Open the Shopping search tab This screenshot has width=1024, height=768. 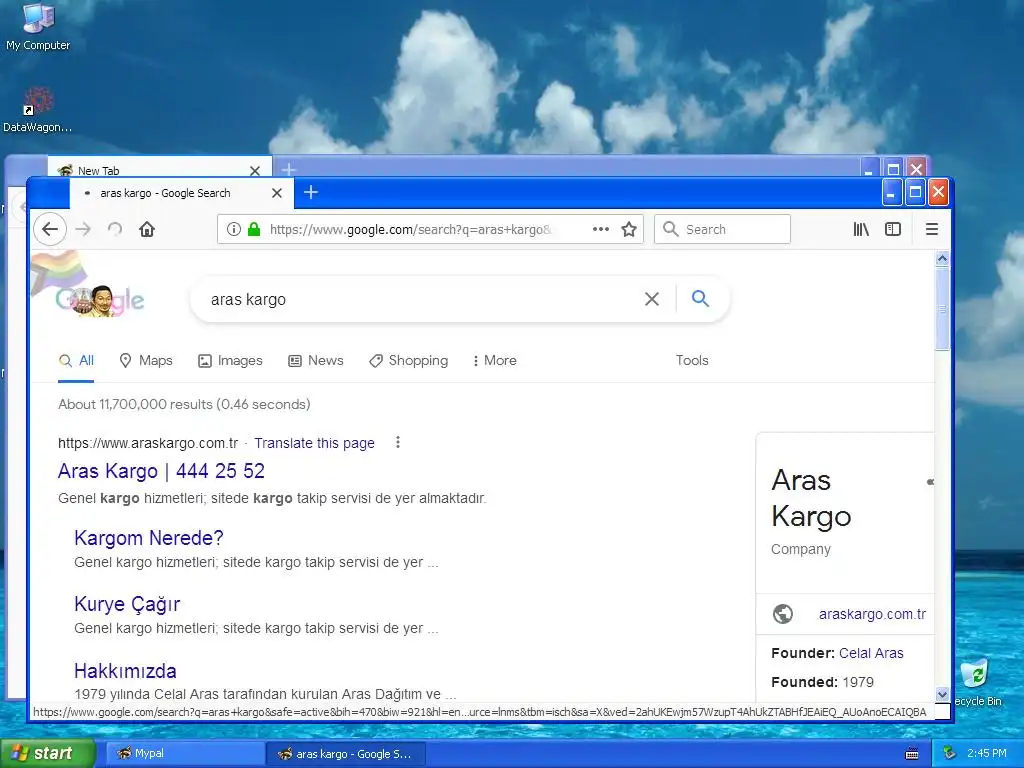pyautogui.click(x=408, y=360)
